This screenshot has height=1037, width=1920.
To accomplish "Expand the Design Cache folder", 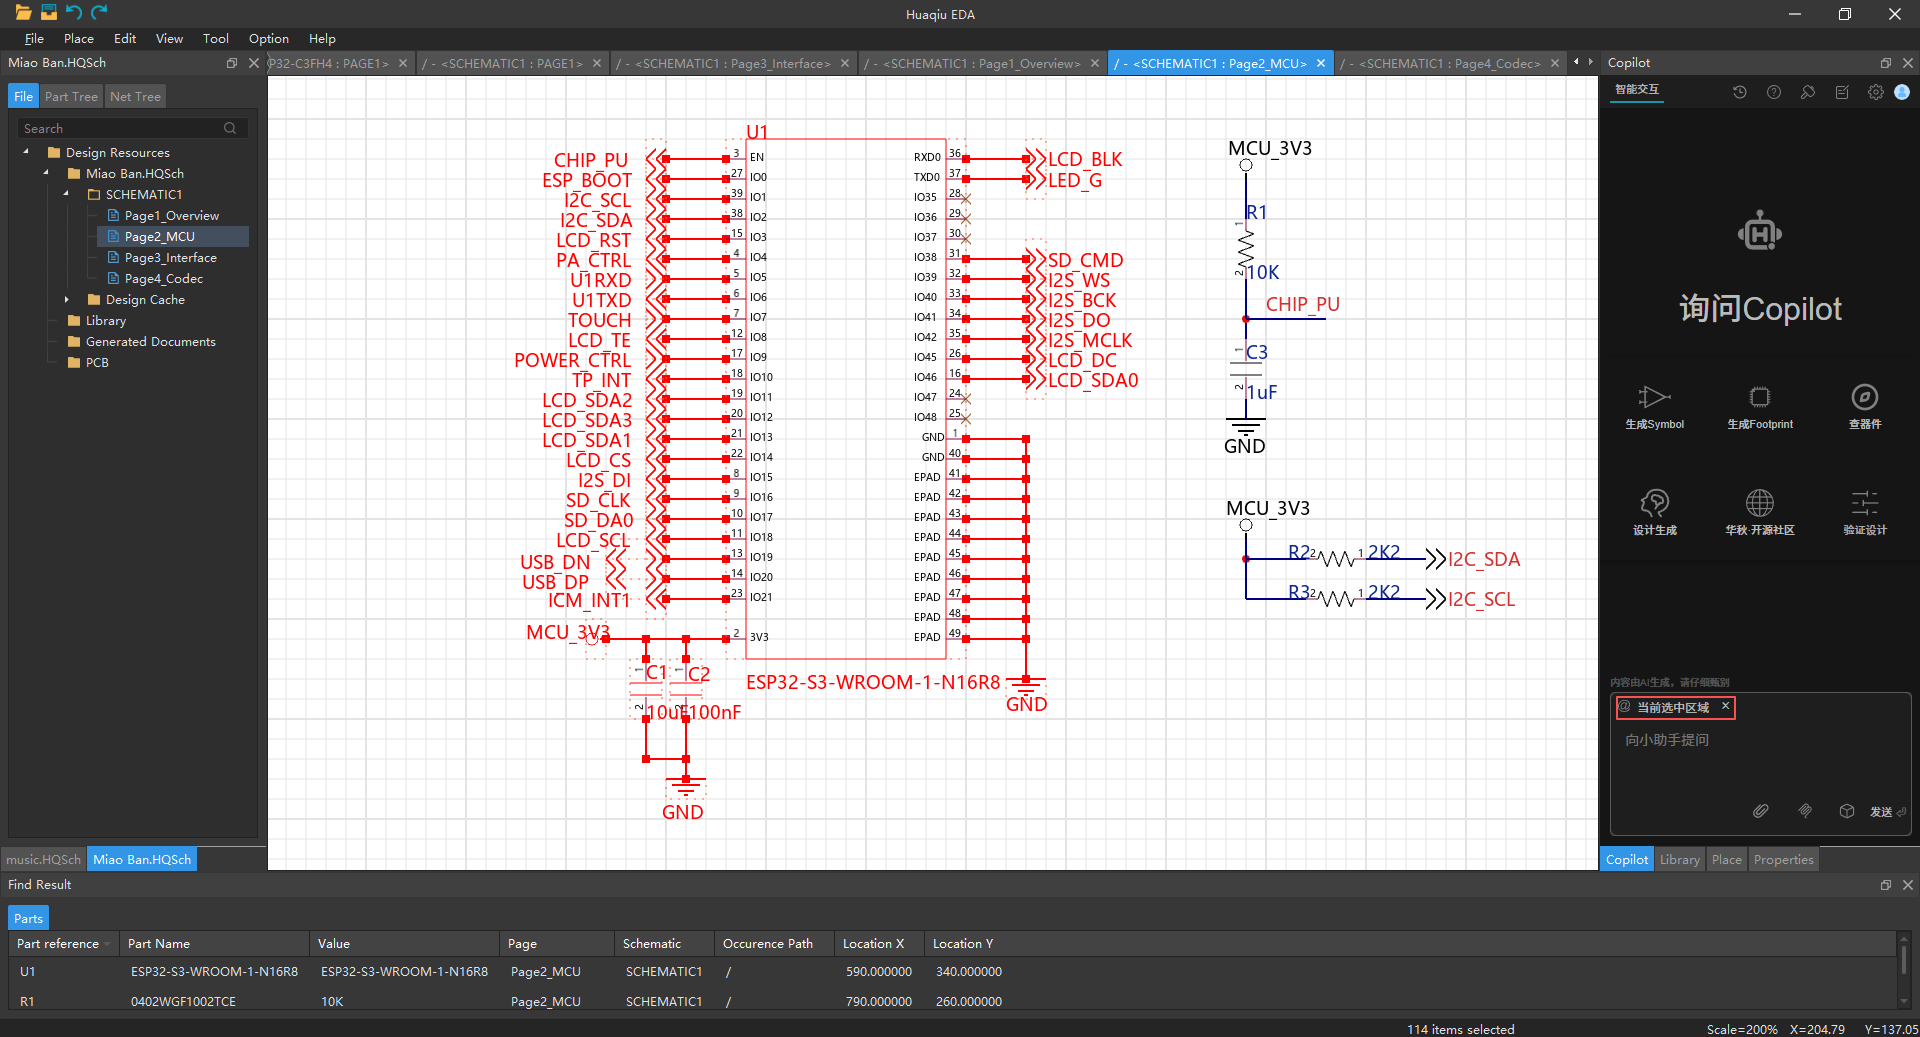I will click(x=66, y=299).
